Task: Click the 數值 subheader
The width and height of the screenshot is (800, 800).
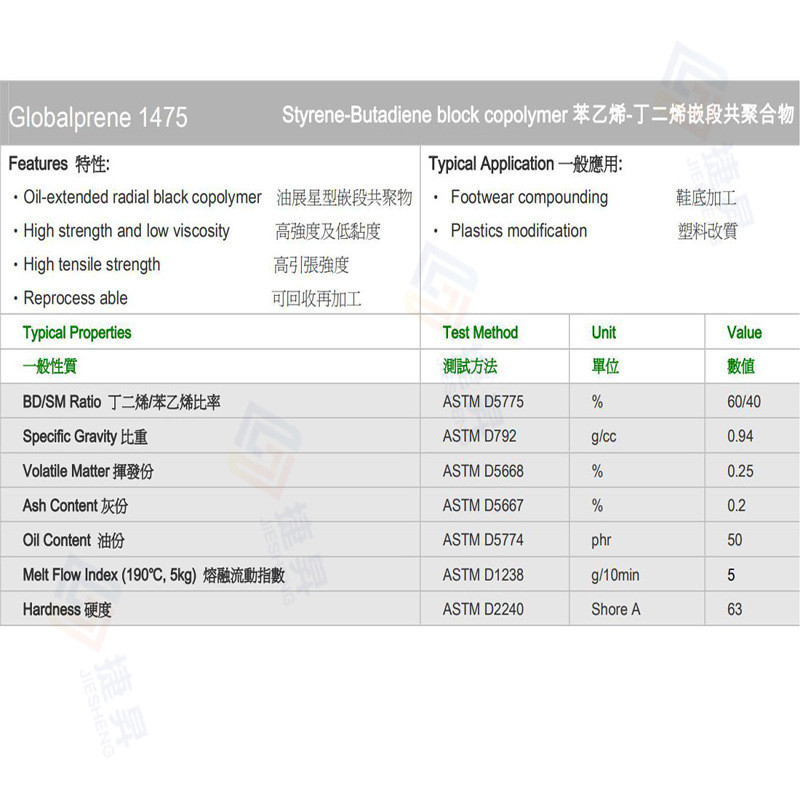Action: tap(741, 366)
